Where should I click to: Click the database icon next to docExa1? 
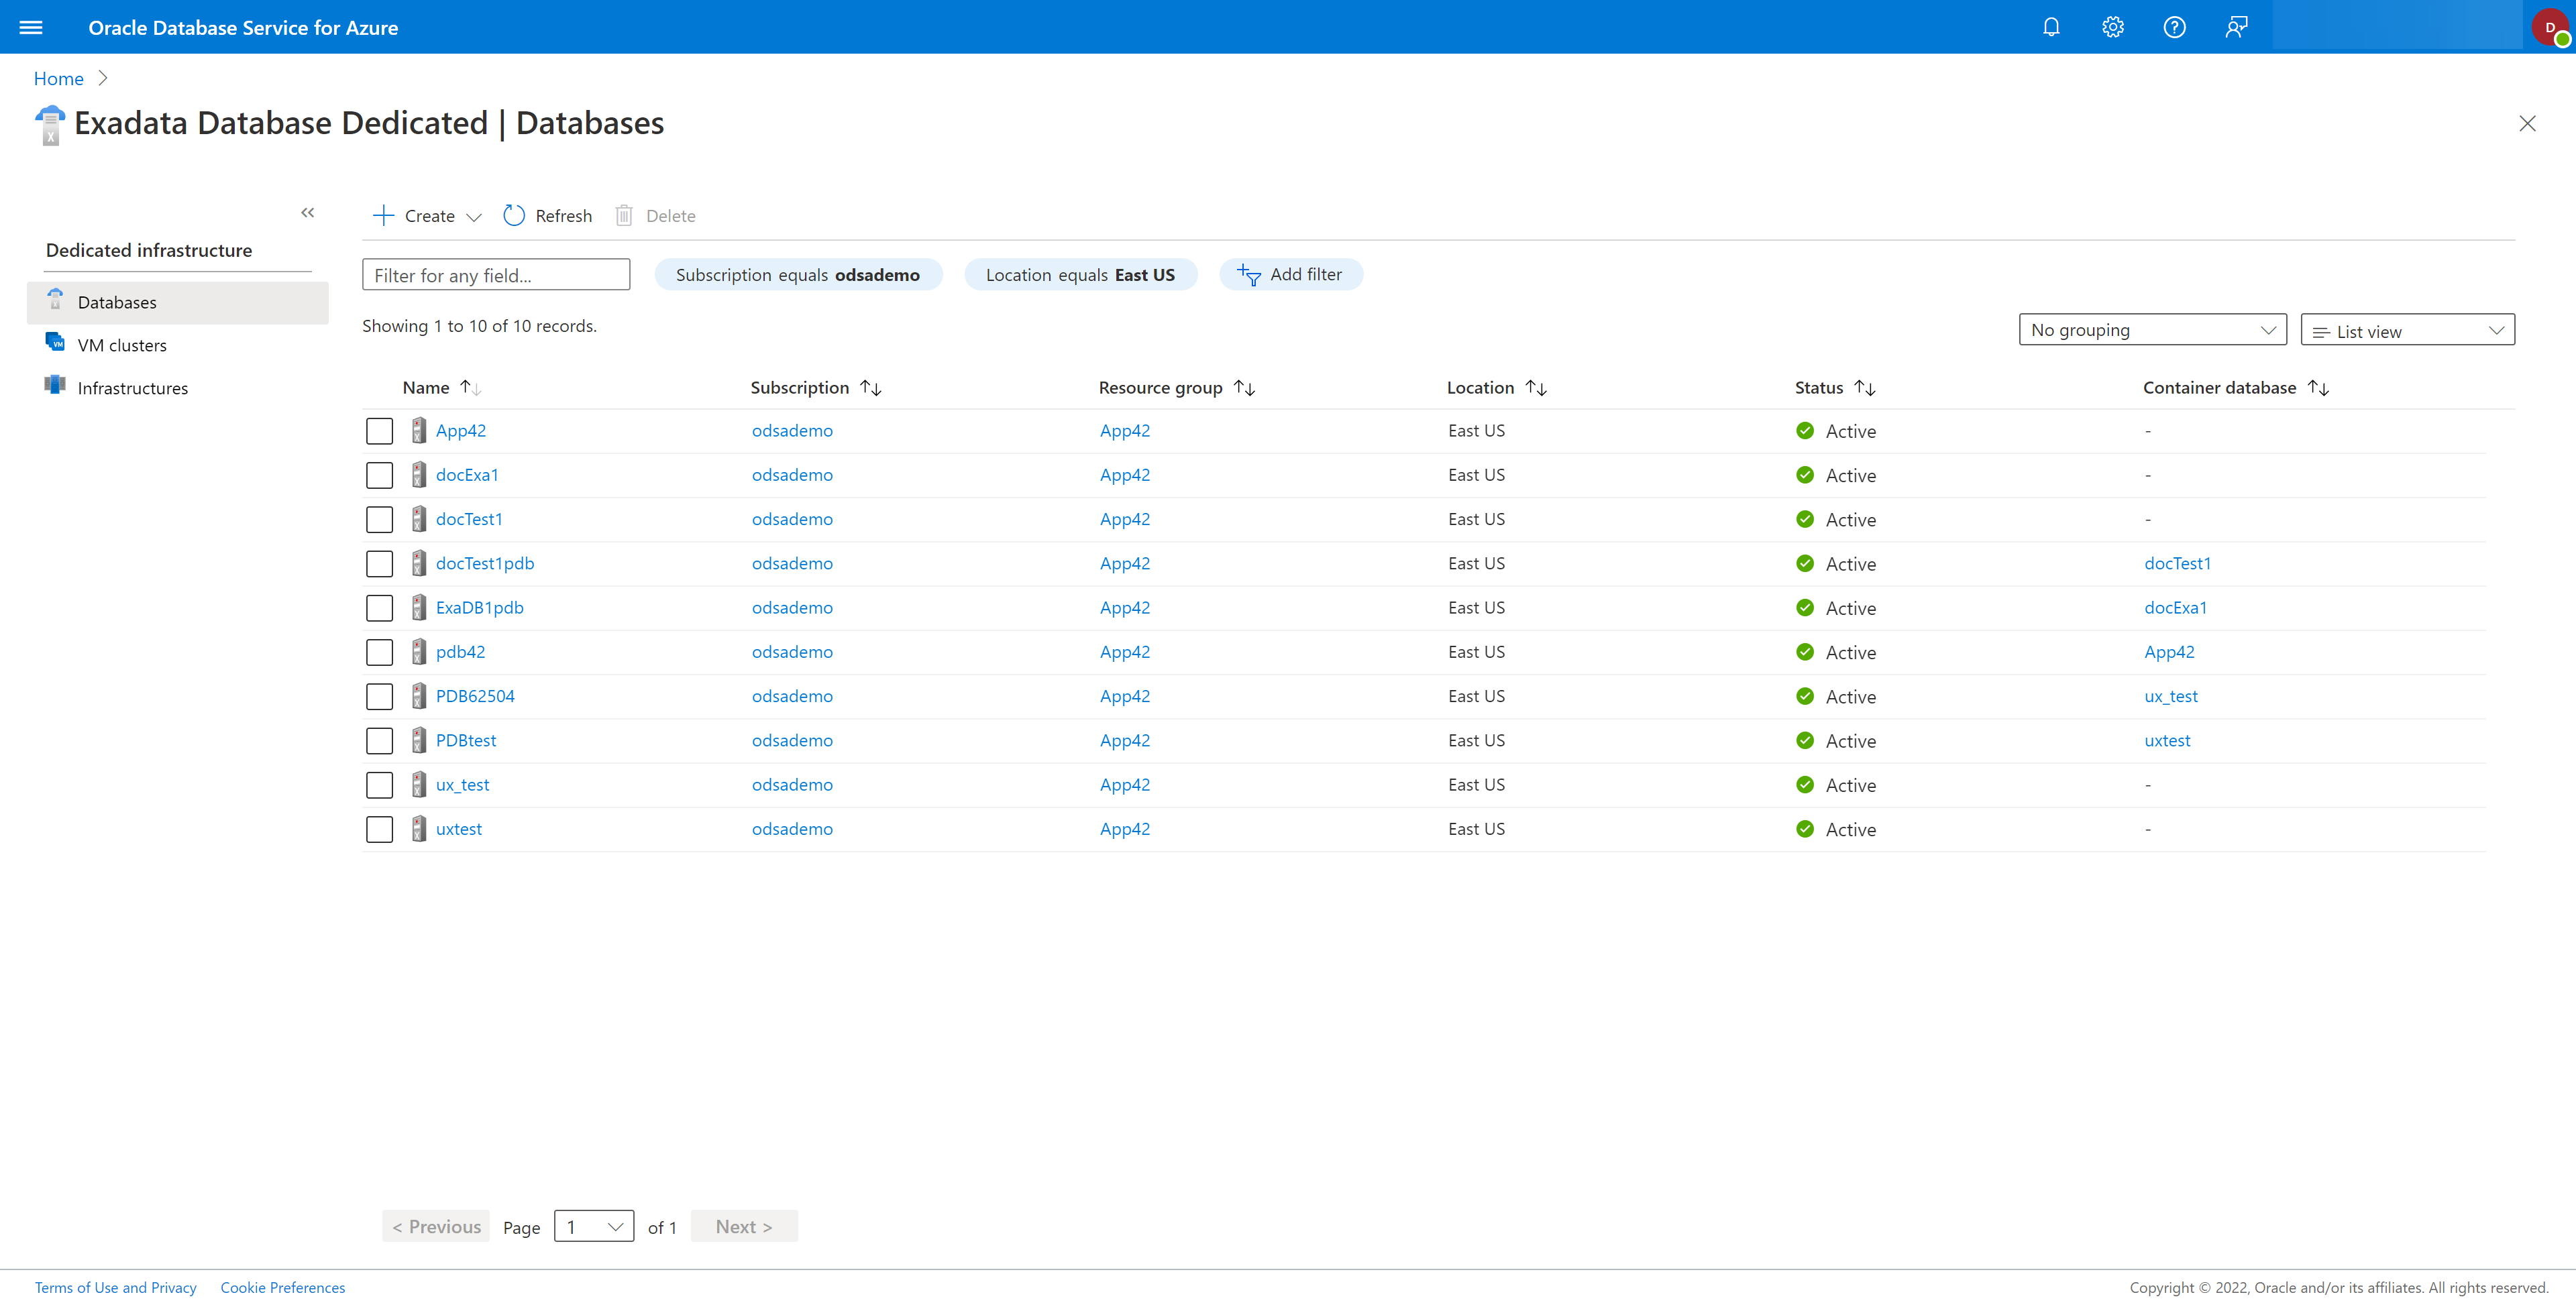[419, 475]
